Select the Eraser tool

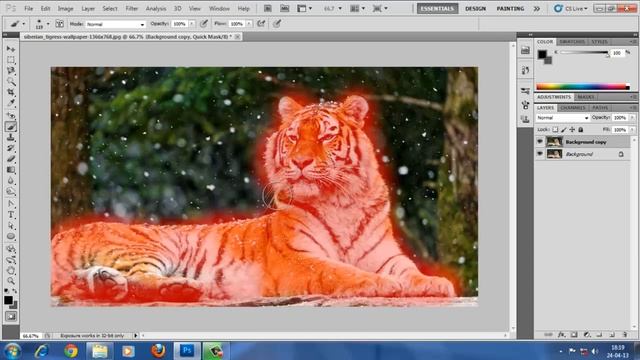point(11,159)
